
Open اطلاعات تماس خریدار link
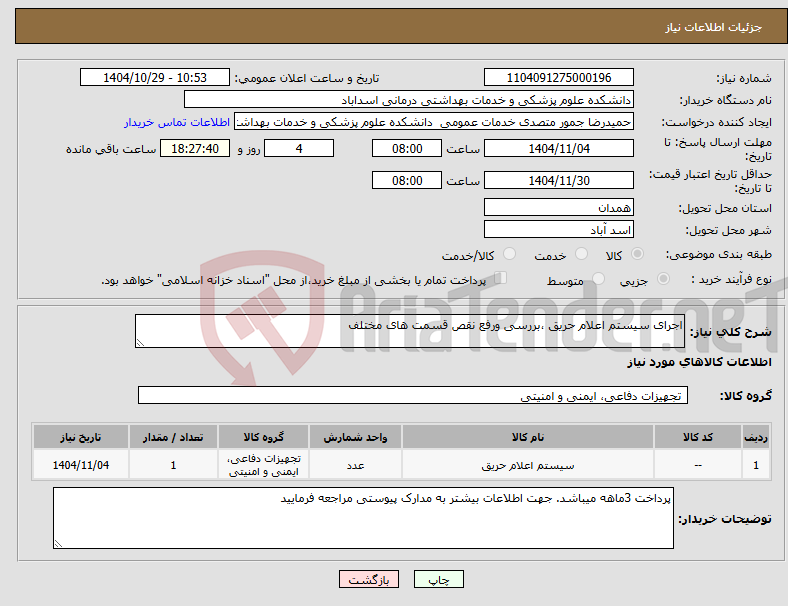tap(177, 122)
